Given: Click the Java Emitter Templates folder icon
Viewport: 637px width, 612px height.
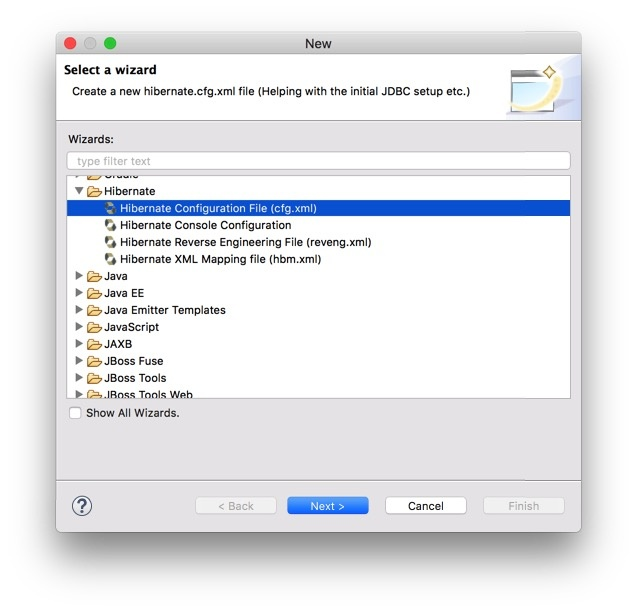Looking at the screenshot, I should (94, 310).
